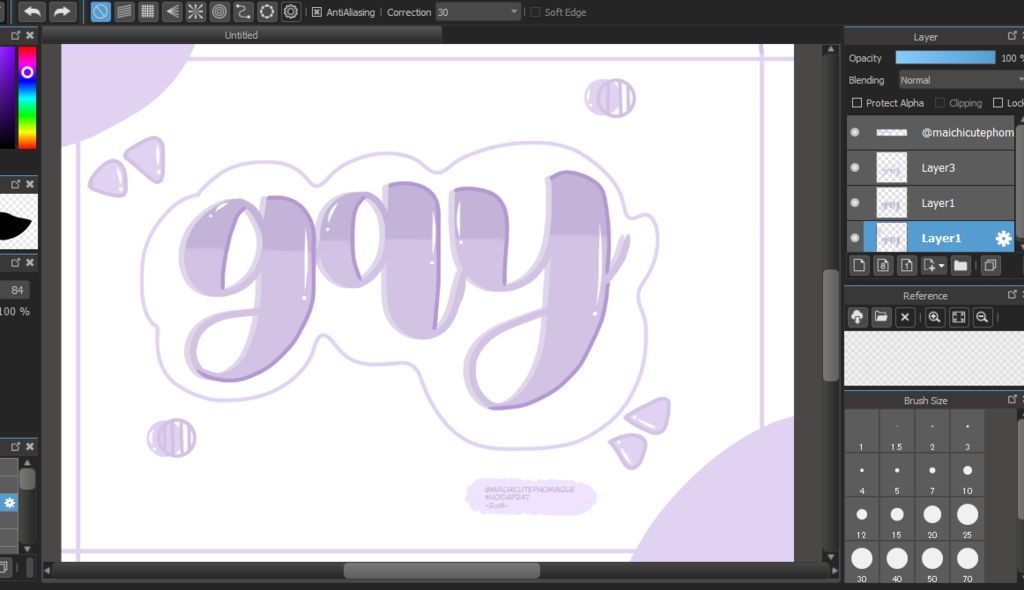Adjust the layer Opacity slider

click(945, 57)
